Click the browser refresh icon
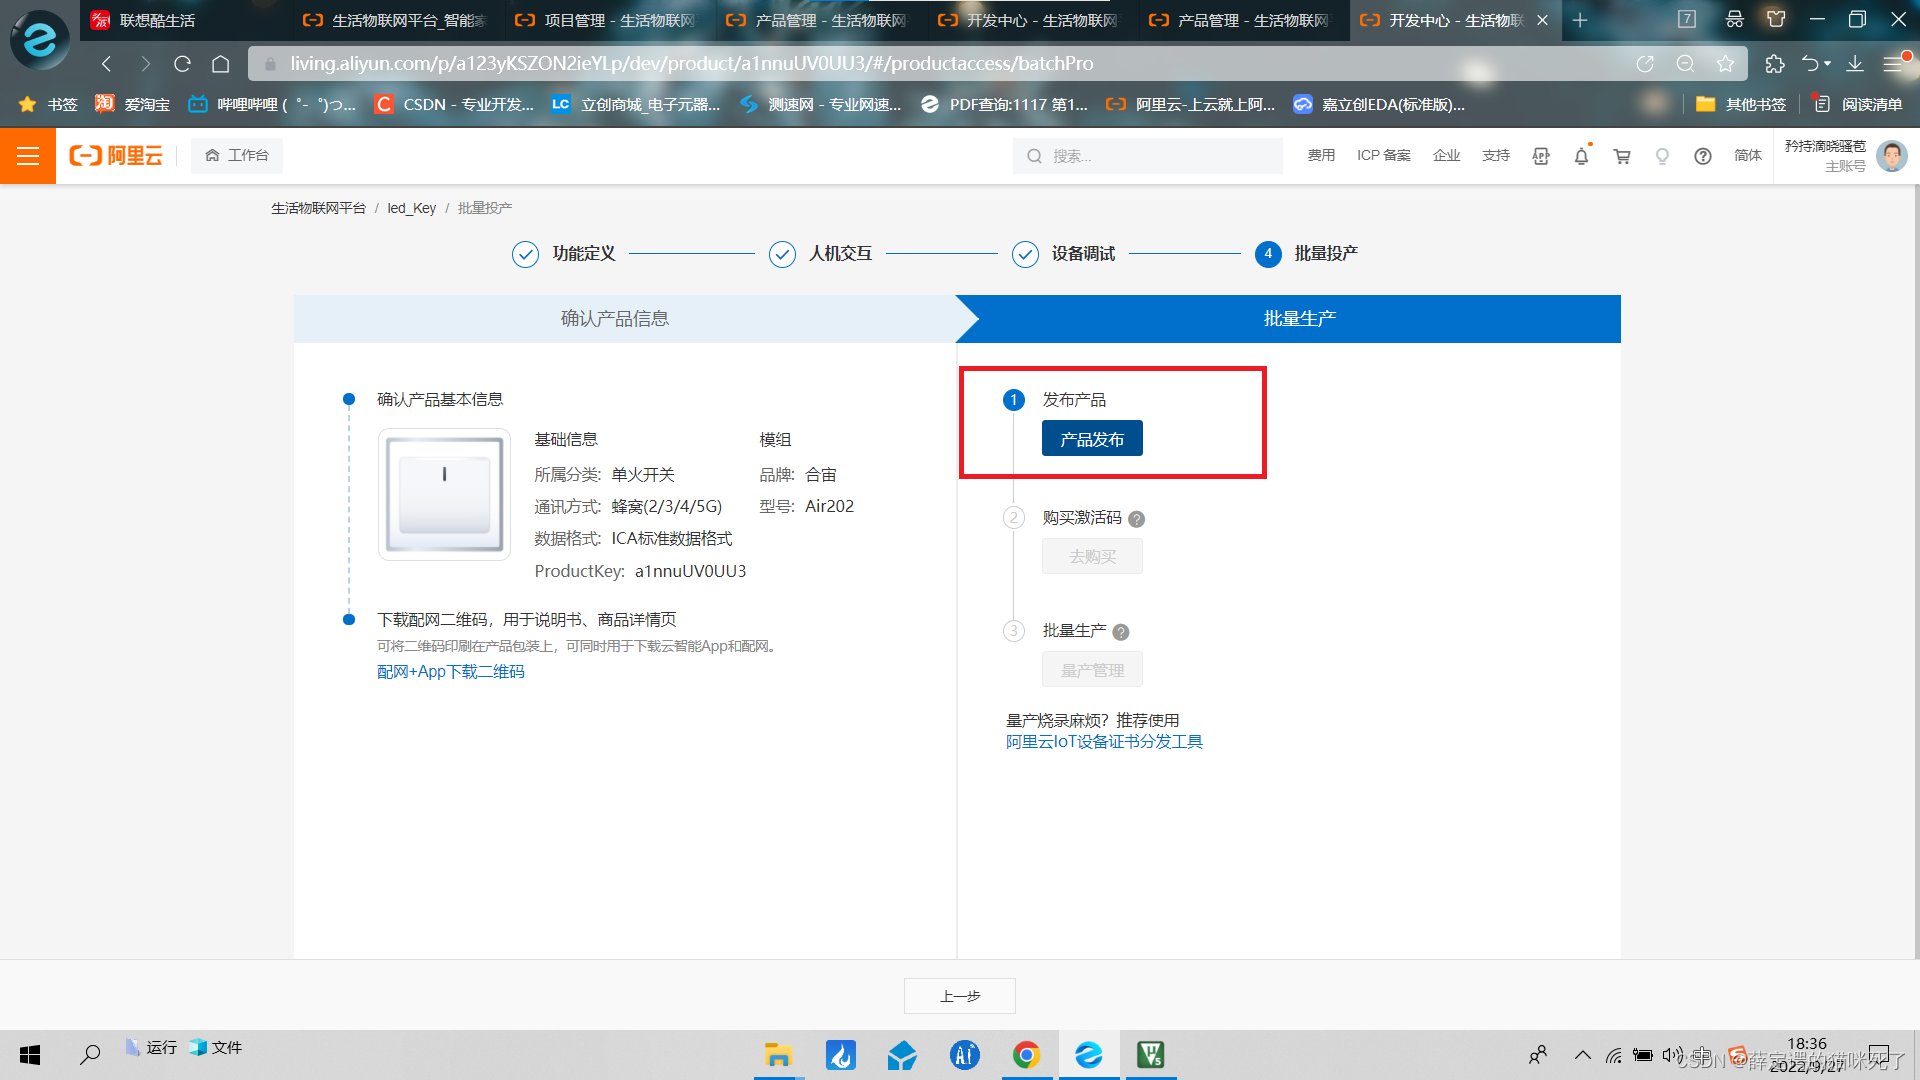This screenshot has width=1920, height=1080. [x=182, y=64]
